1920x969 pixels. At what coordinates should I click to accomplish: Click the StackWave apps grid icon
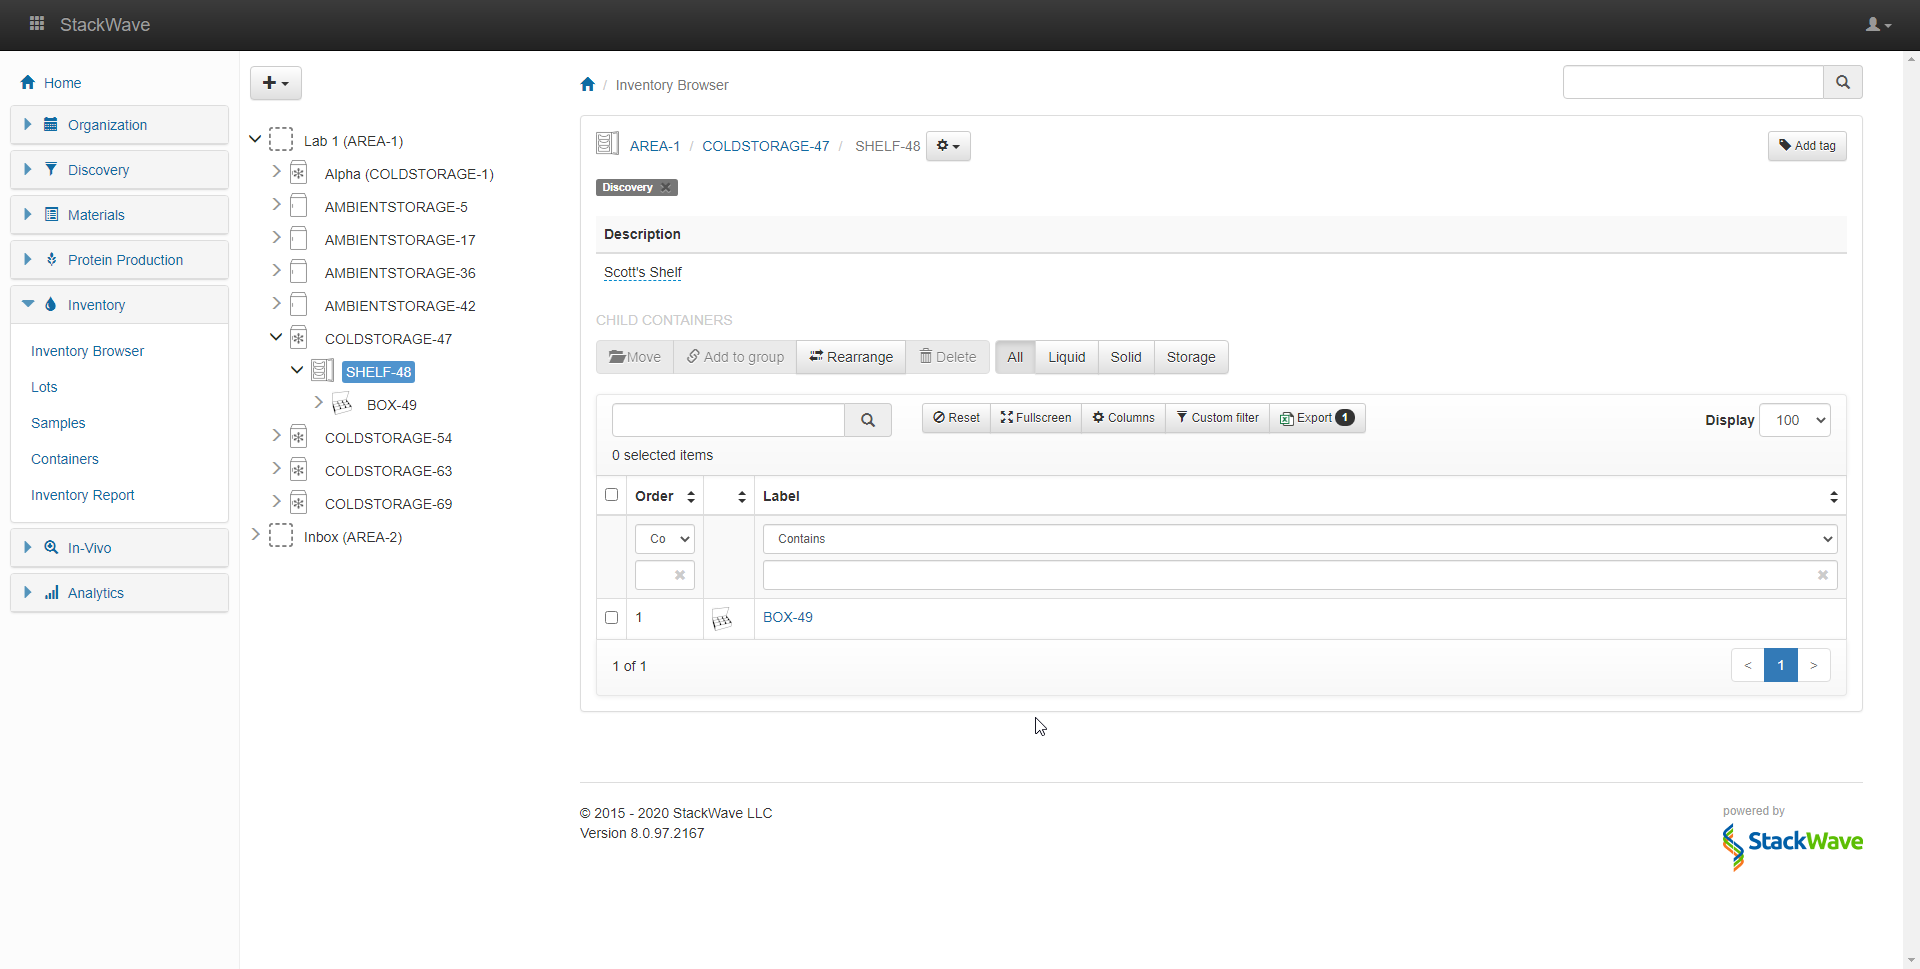(x=37, y=24)
